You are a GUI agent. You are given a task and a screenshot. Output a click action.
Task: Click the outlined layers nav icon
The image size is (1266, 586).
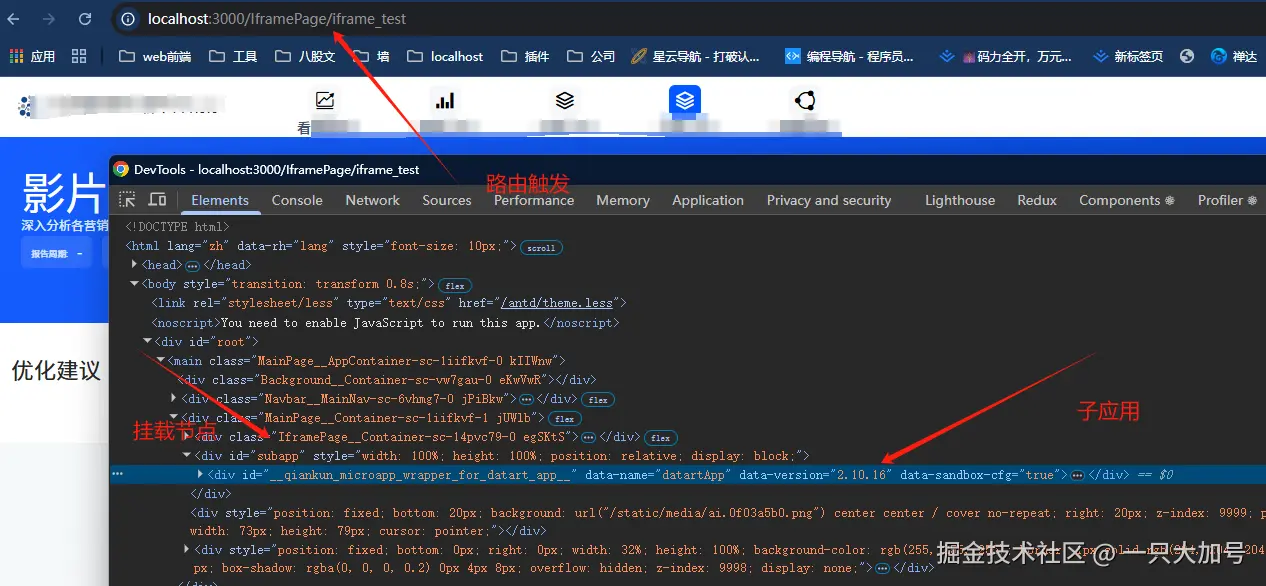565,100
